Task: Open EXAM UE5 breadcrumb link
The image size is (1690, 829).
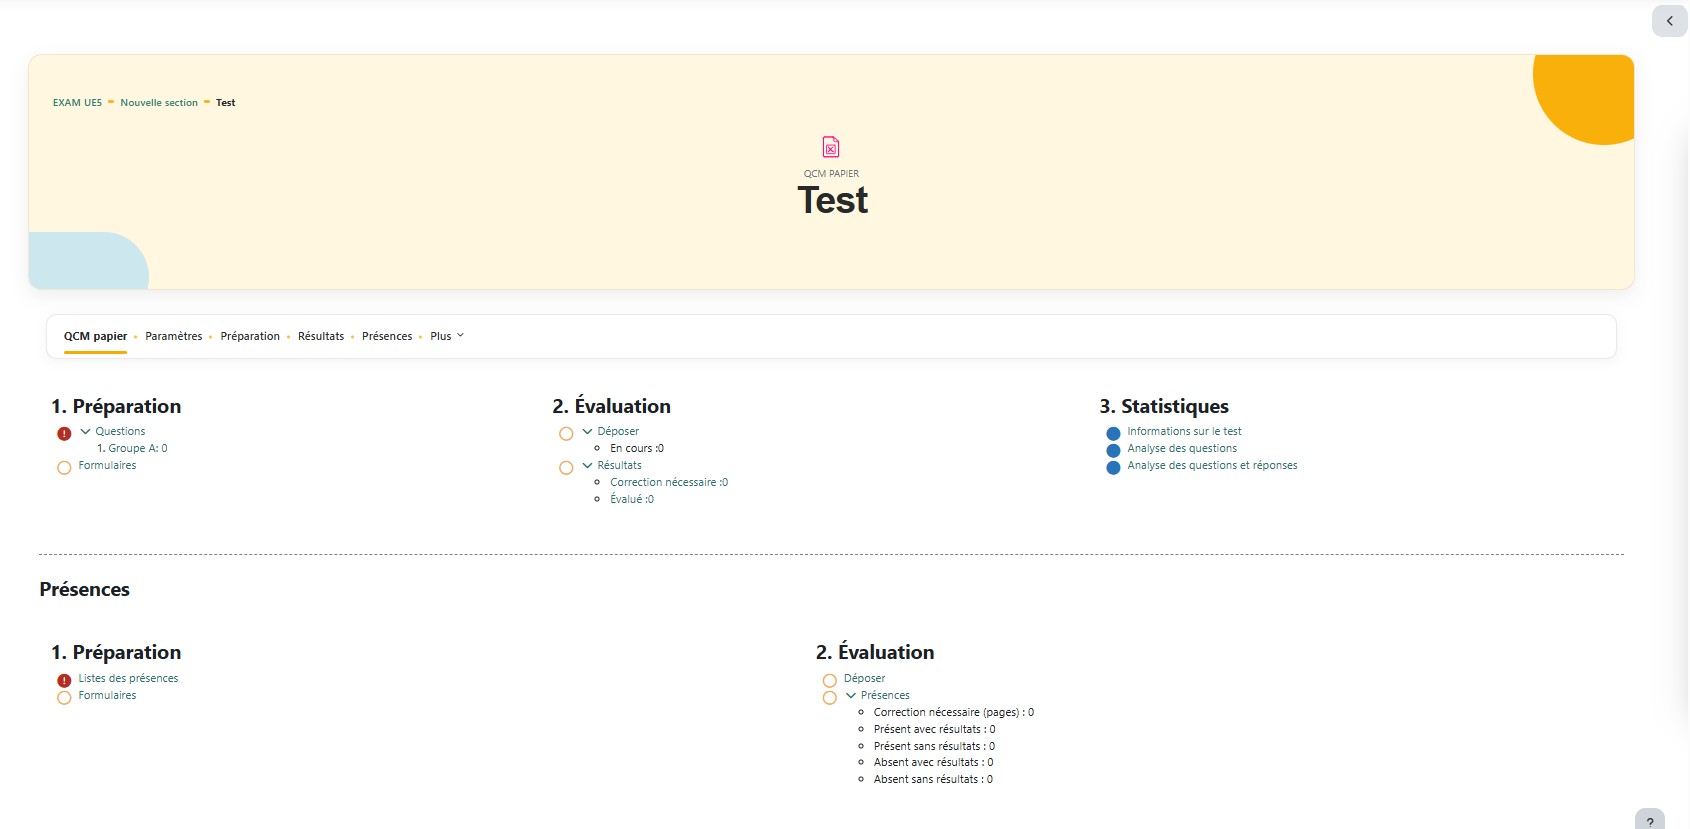Action: (77, 103)
